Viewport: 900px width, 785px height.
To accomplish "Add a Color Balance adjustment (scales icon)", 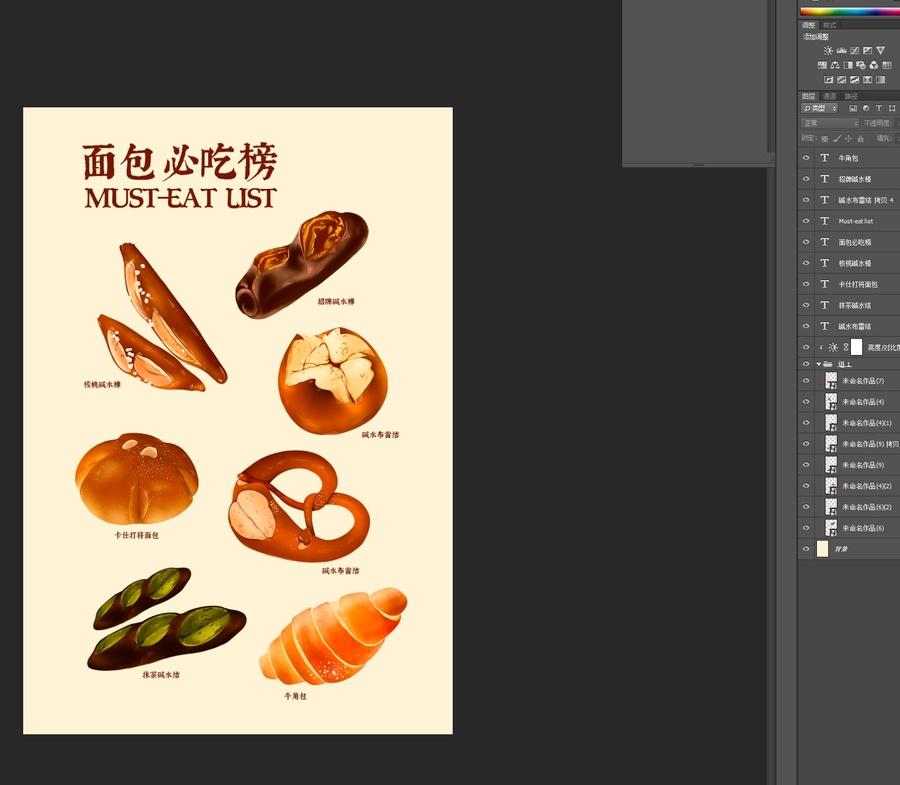I will (x=835, y=65).
